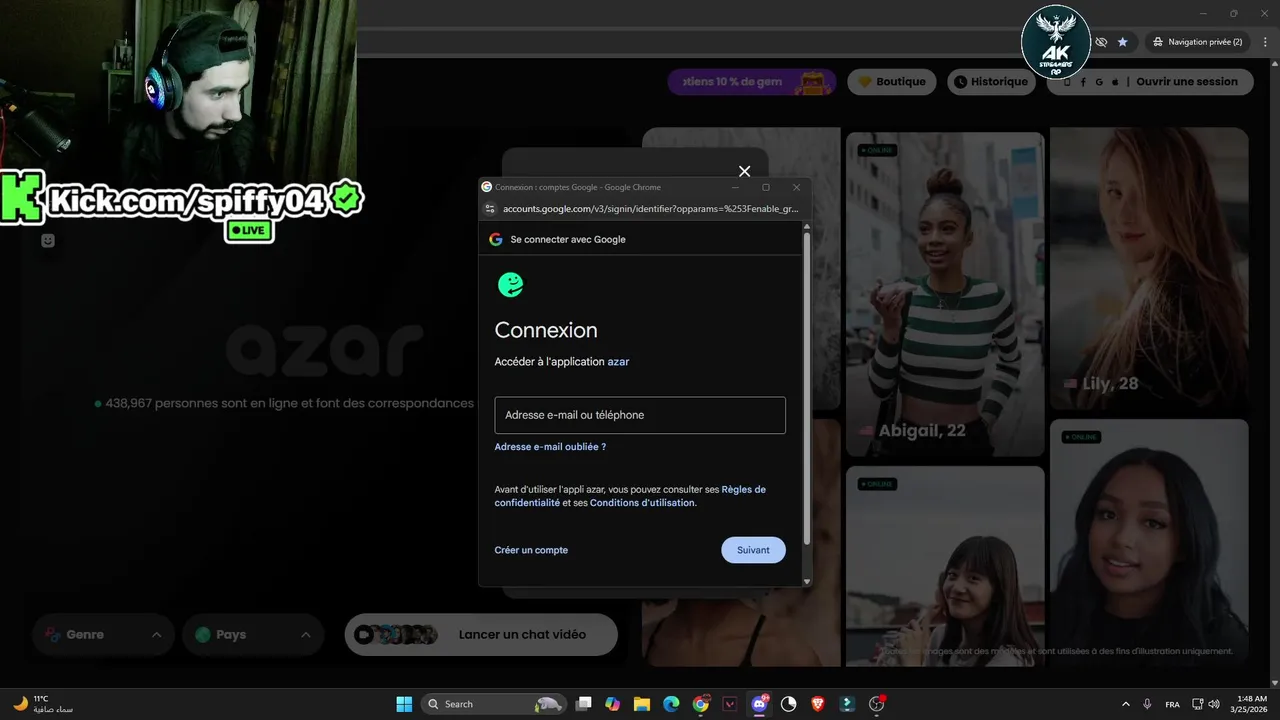Screen dimensions: 1280x720
Task: Click Lancer un chat vidéo button
Action: point(481,634)
